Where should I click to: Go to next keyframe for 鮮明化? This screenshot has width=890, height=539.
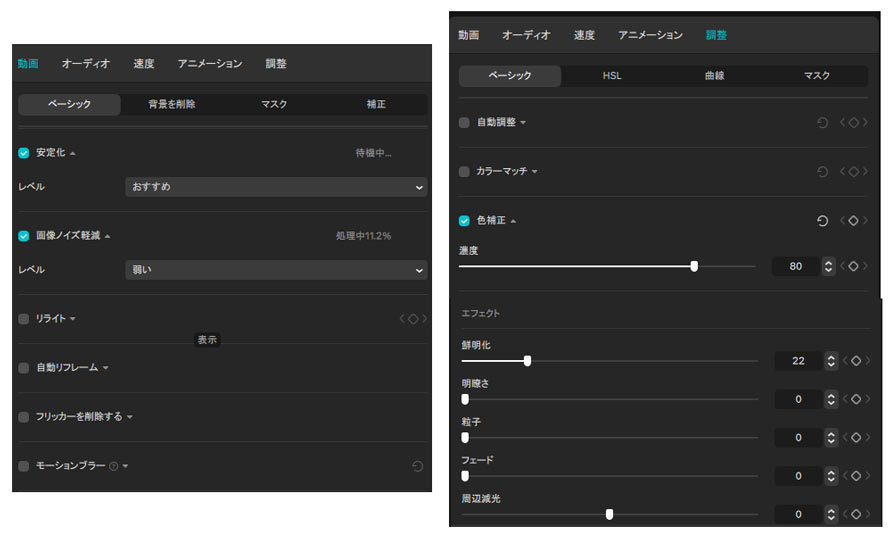tap(868, 361)
